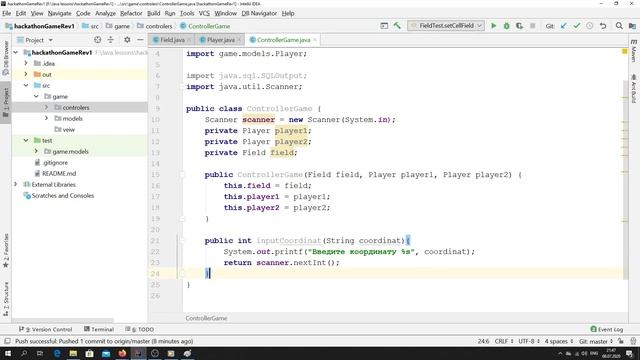Collapse the src folder
The image size is (640, 360).
coord(26,86)
